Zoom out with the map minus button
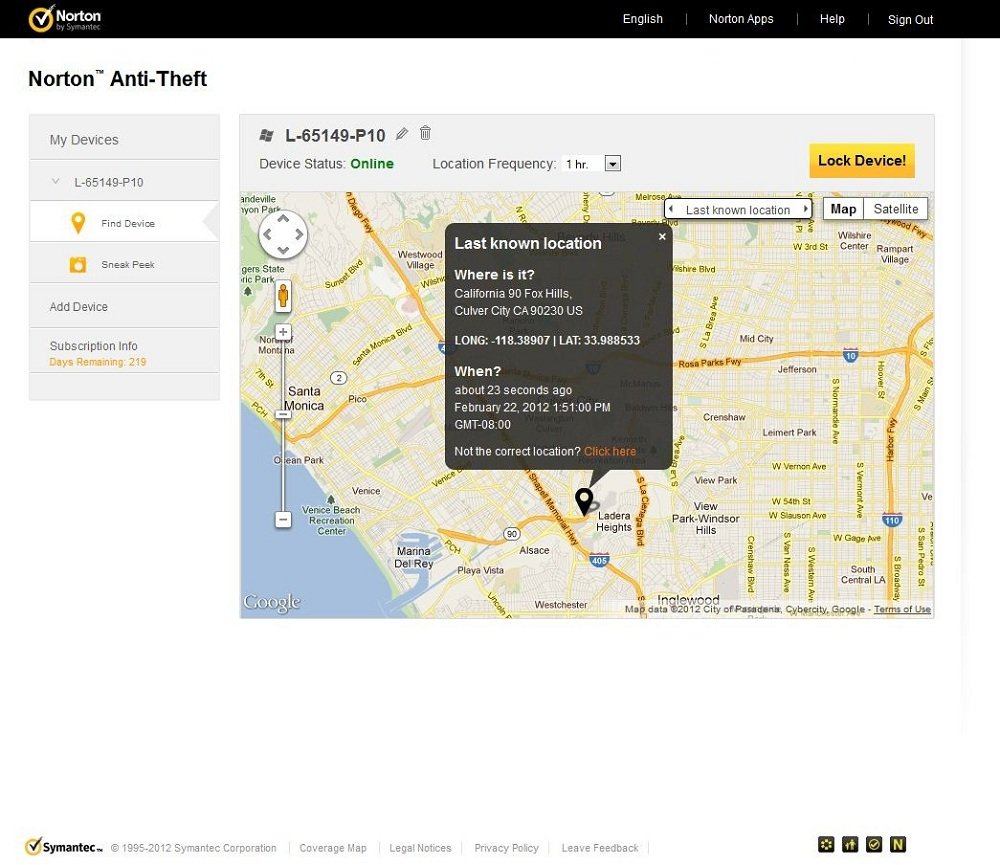Image resolution: width=1000 pixels, height=865 pixels. pyautogui.click(x=283, y=520)
